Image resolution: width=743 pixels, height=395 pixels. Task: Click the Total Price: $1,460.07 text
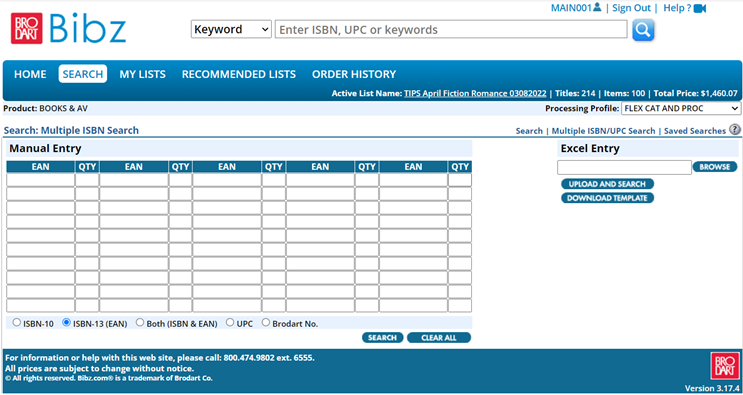pyautogui.click(x=696, y=93)
